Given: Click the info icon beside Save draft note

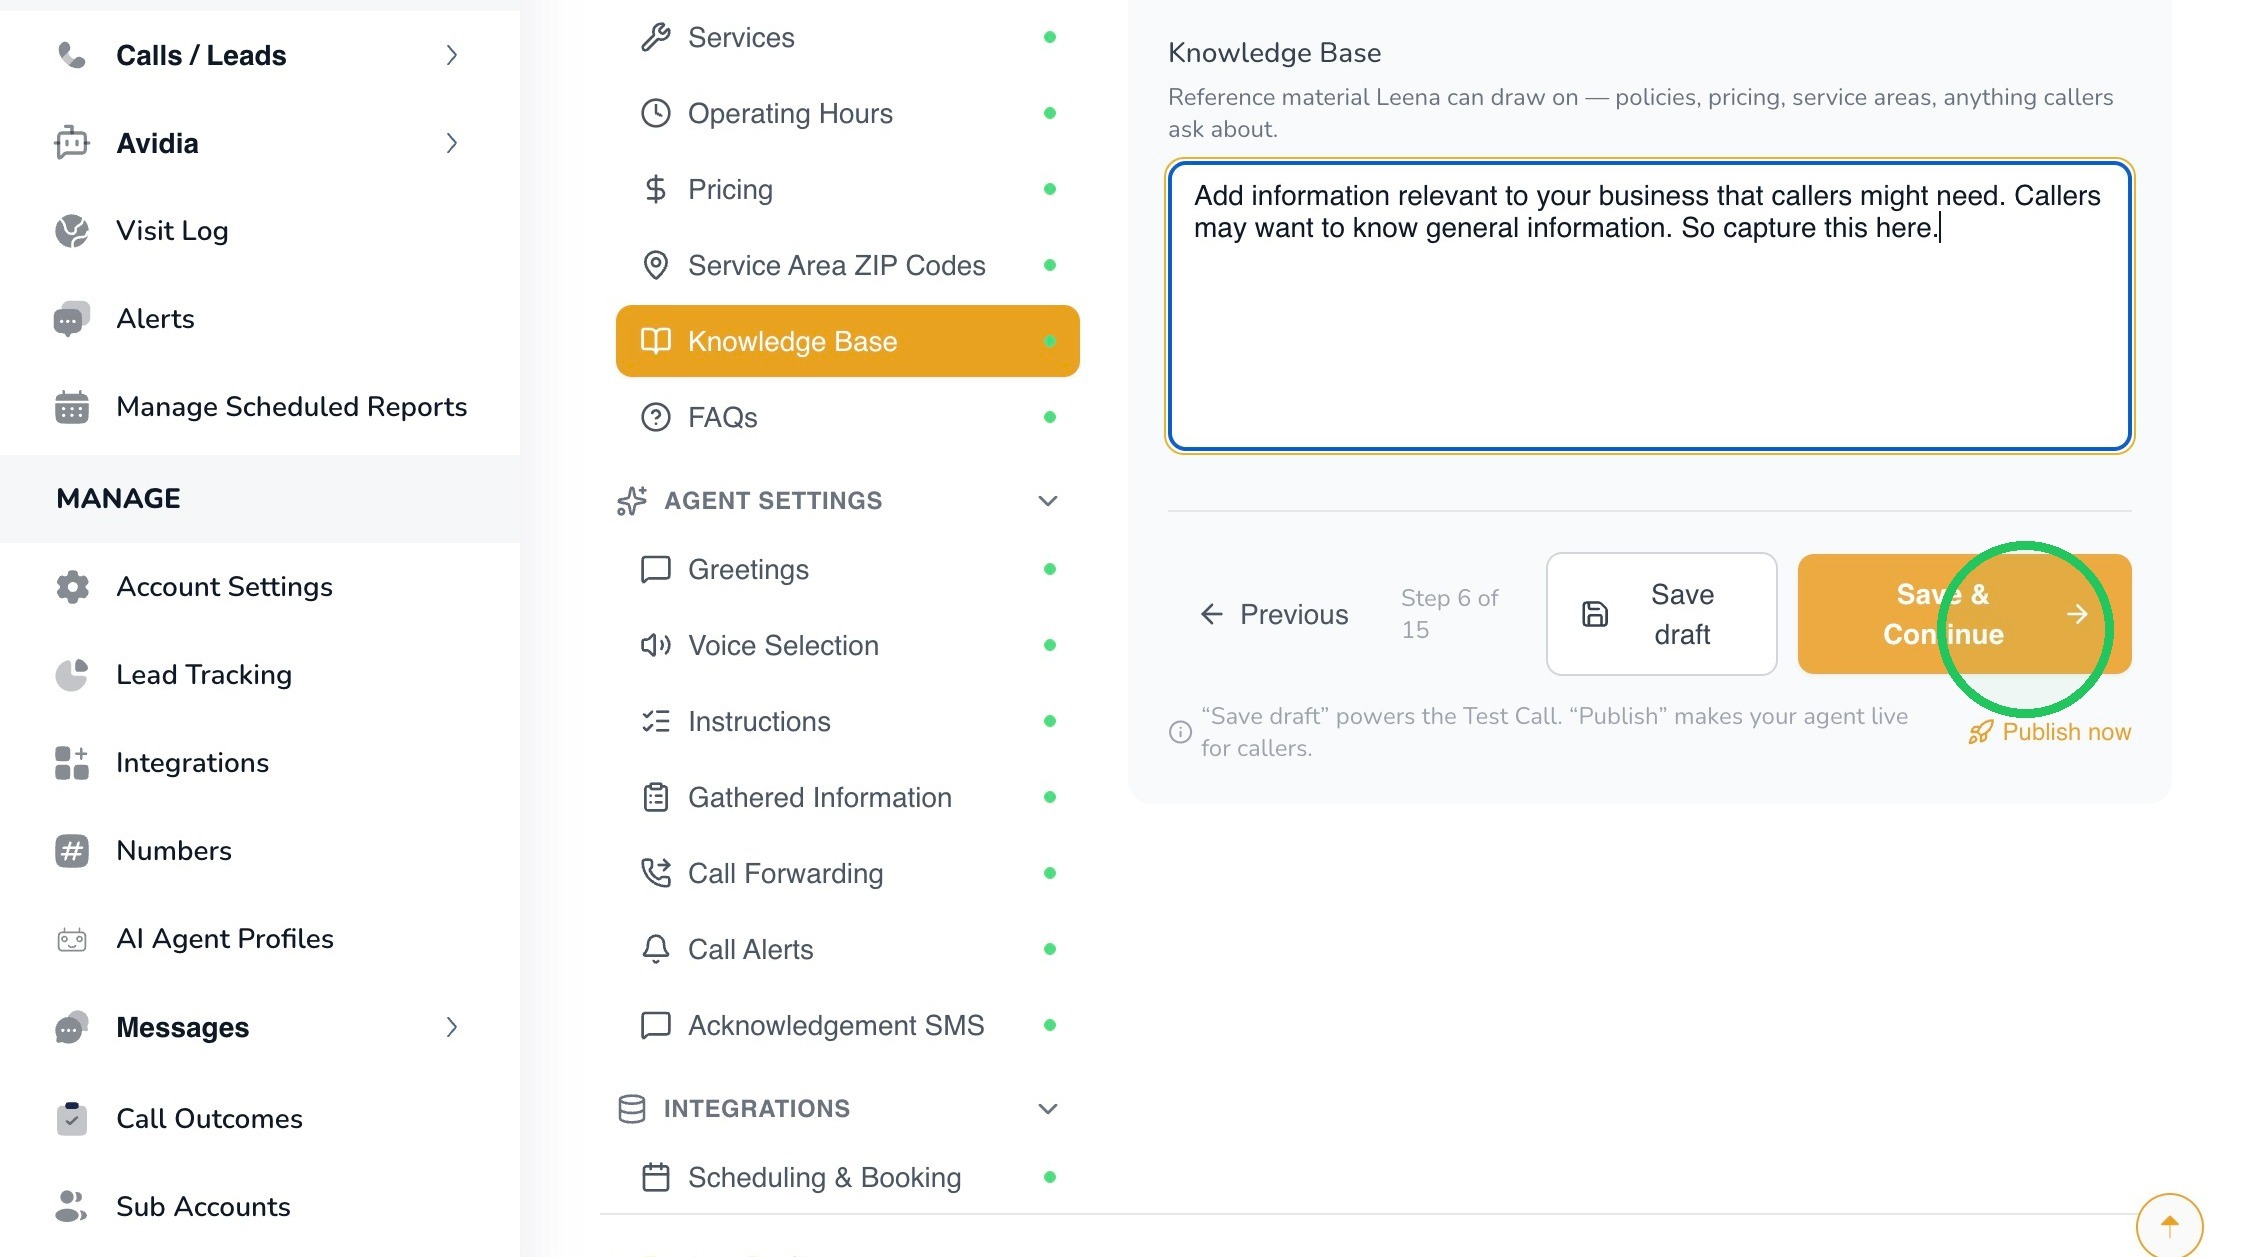Looking at the screenshot, I should [x=1180, y=732].
